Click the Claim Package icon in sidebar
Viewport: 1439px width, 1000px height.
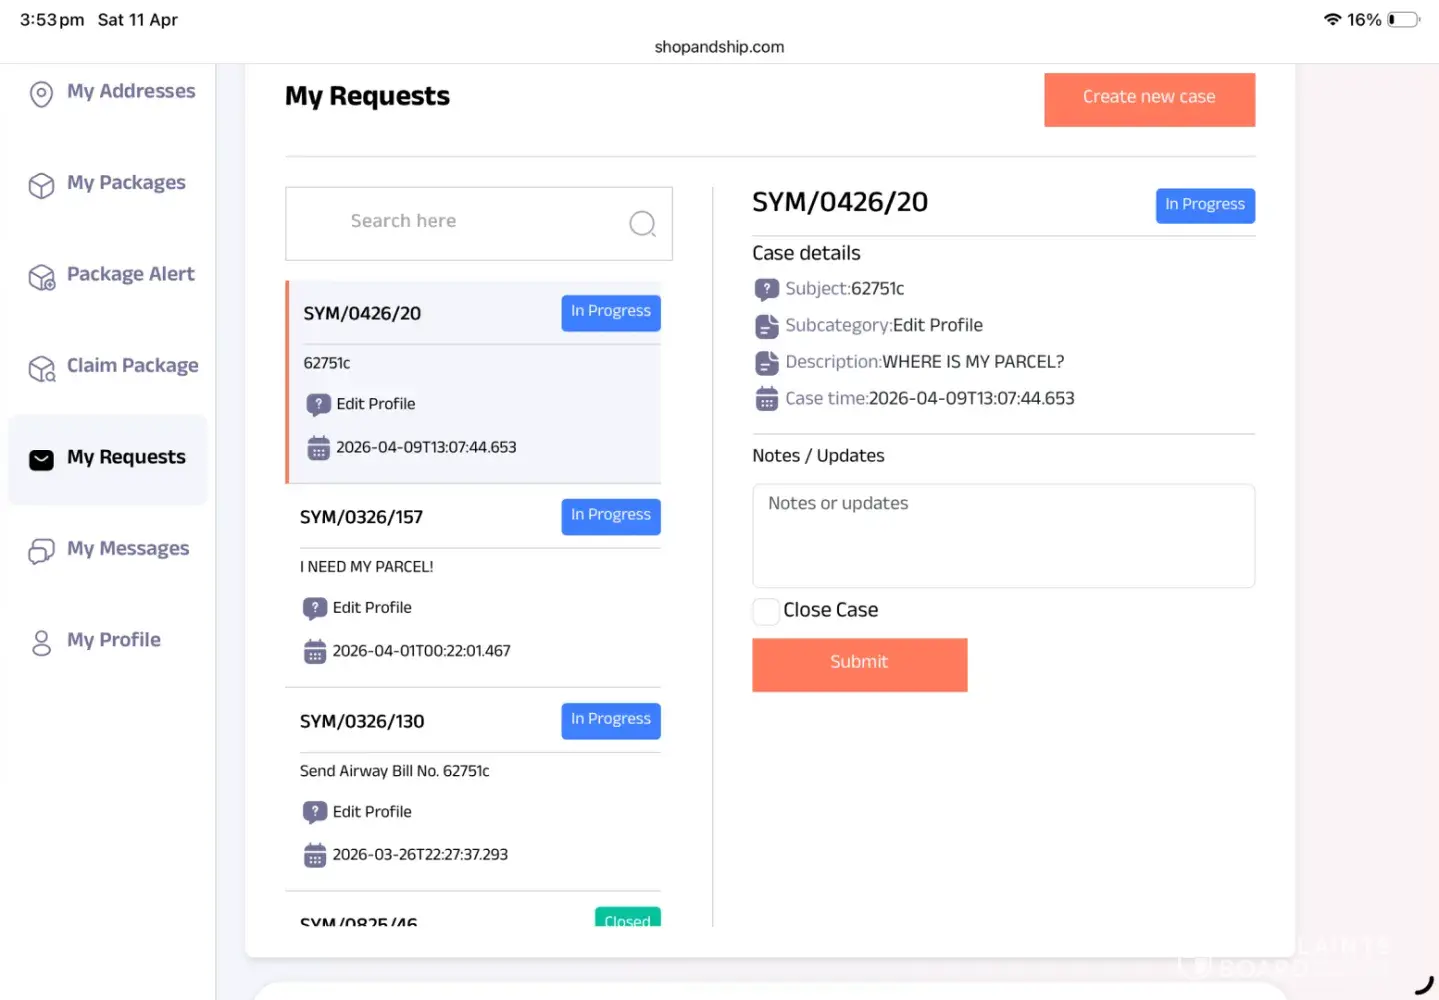click(x=41, y=369)
